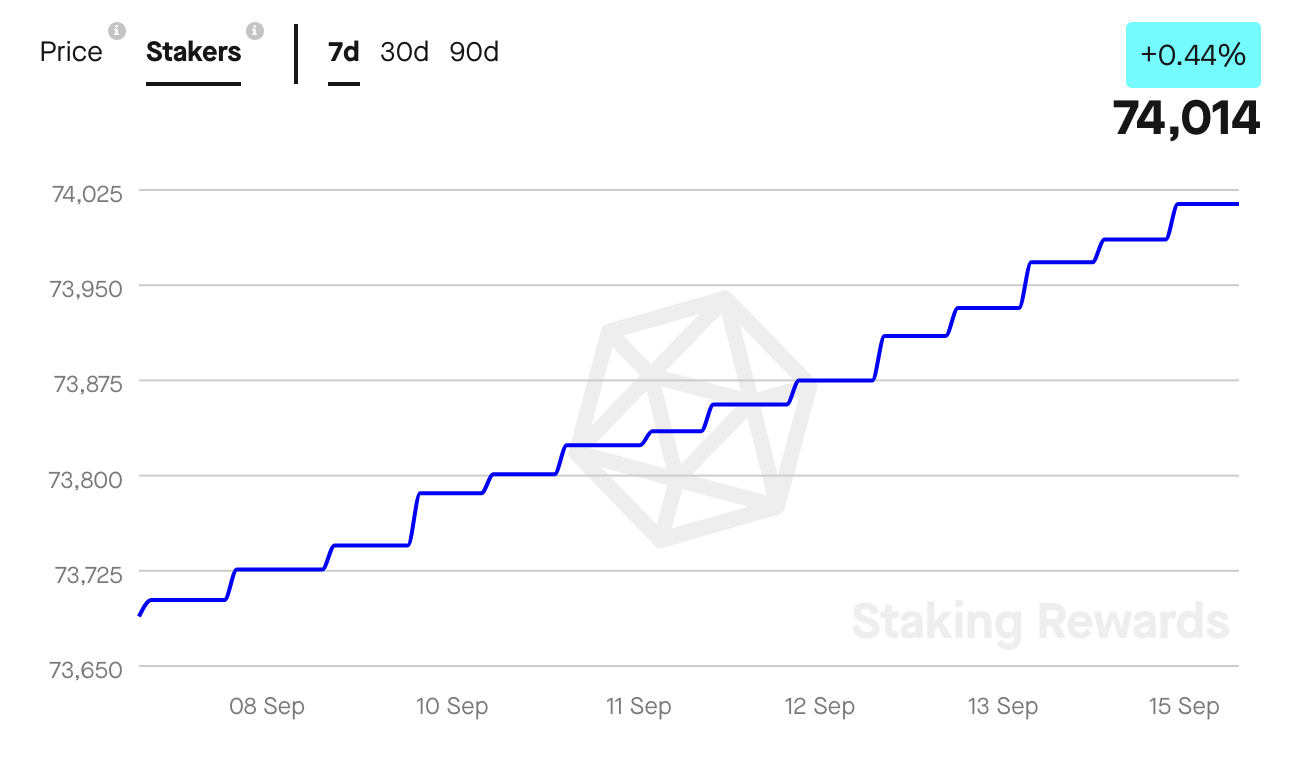The height and width of the screenshot is (758, 1290).
Task: Click the 73,800 y-axis label
Action: tap(87, 480)
